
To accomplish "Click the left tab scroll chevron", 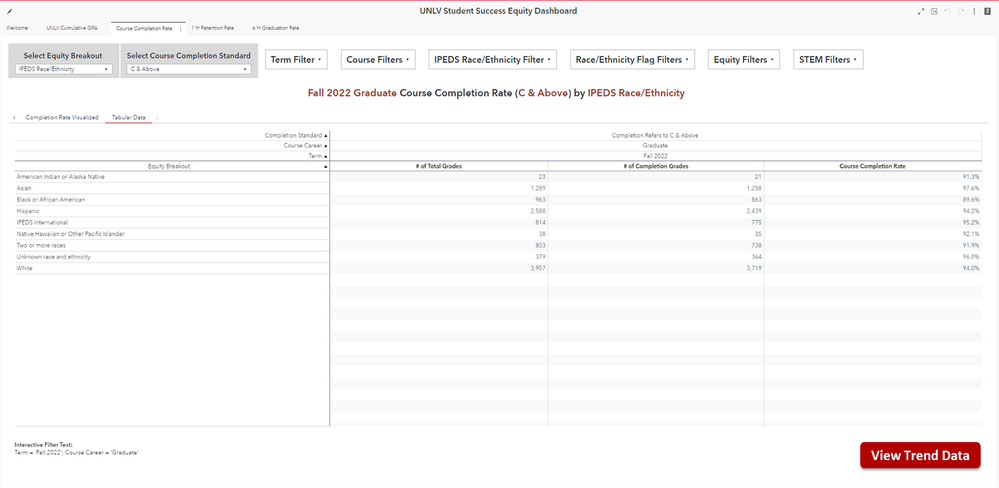I will coord(15,118).
